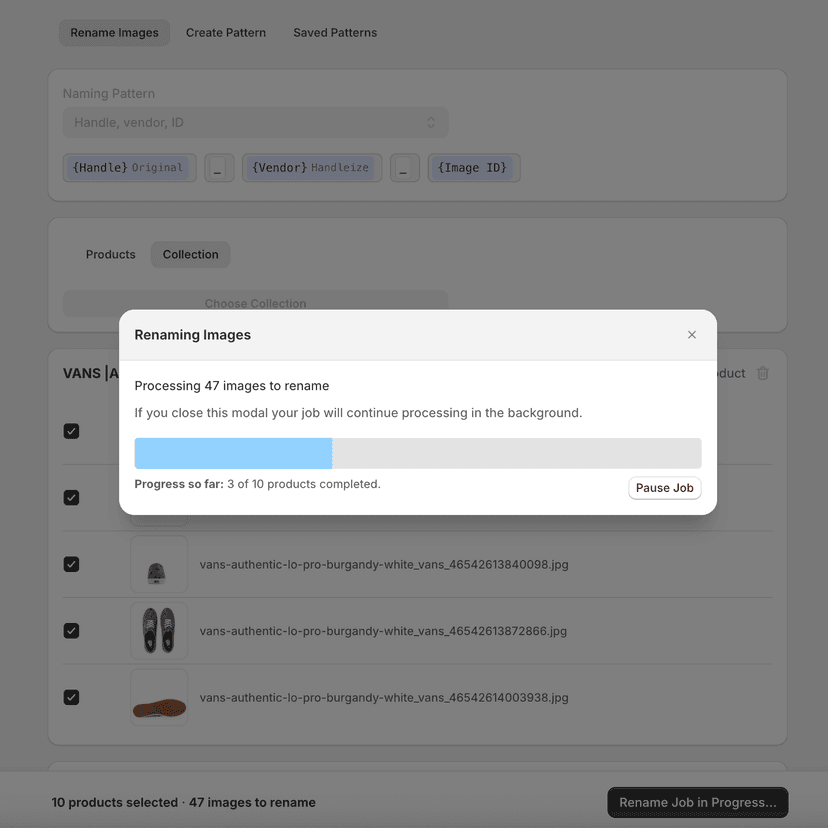828x828 pixels.
Task: Click the first underscore separator token
Action: coord(218,167)
